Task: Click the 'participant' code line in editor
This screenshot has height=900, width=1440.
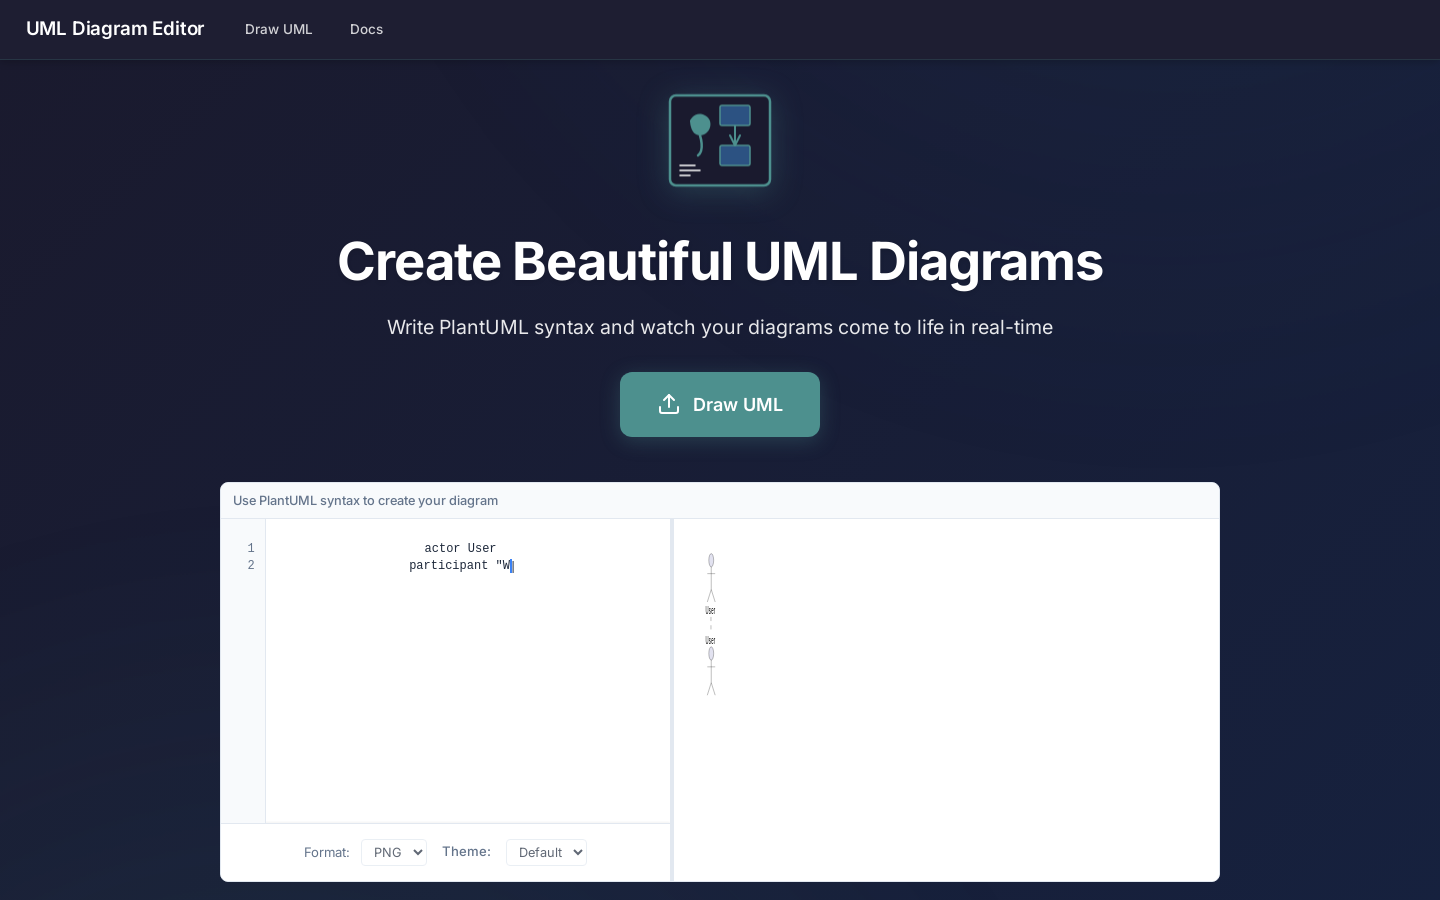Action: coord(461,565)
